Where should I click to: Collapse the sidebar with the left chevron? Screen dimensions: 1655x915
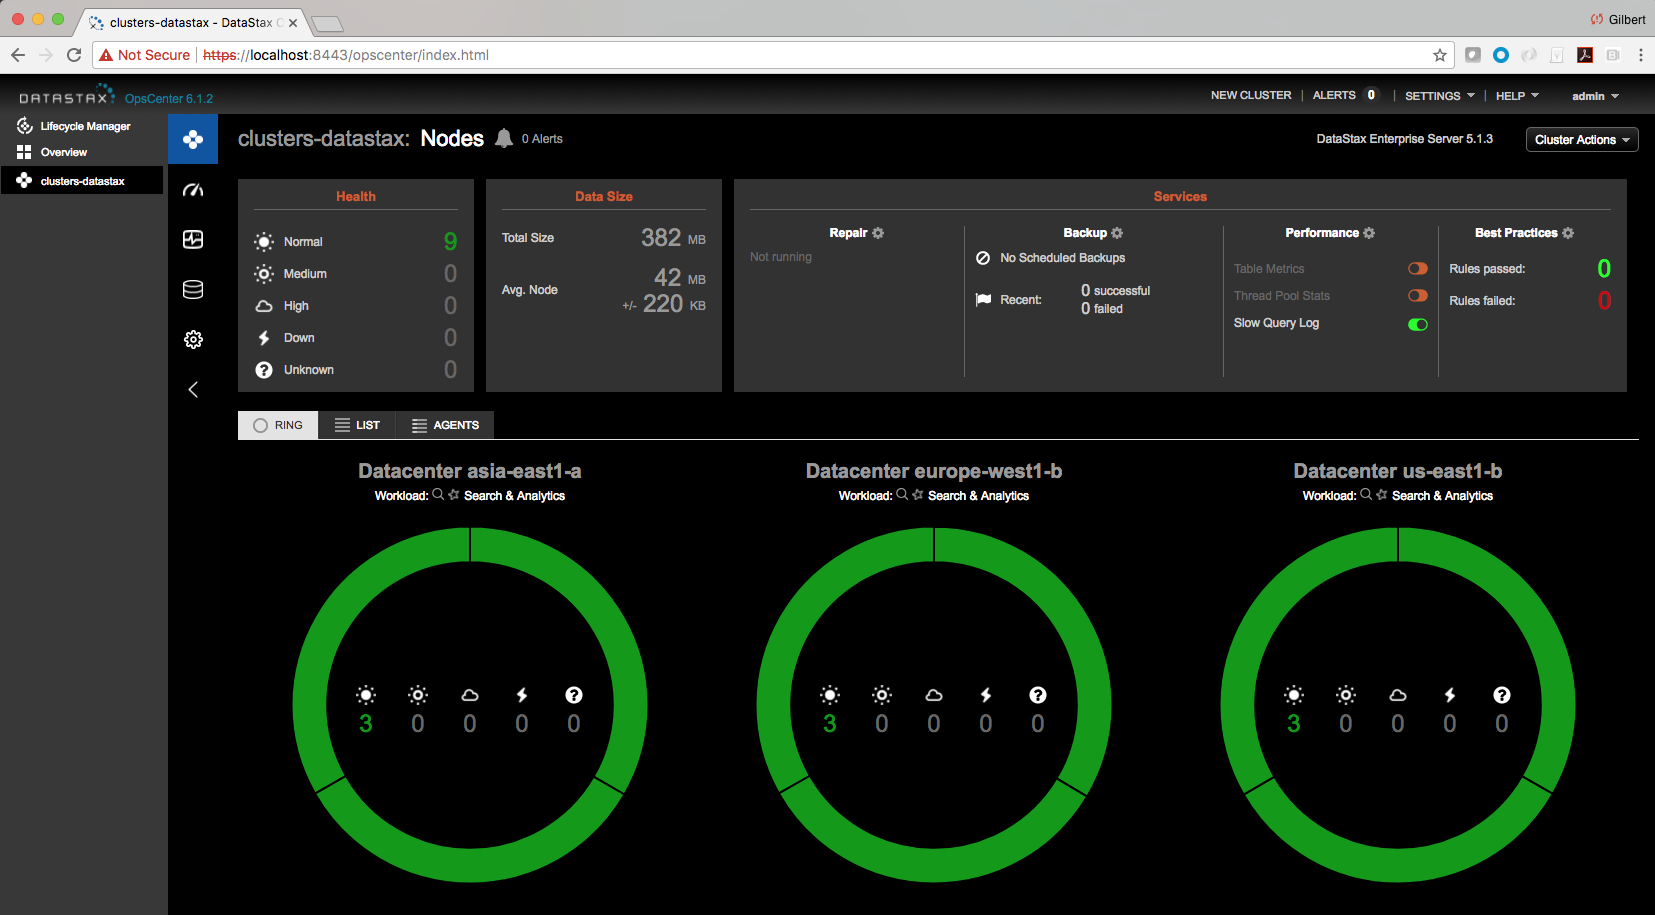pos(193,390)
